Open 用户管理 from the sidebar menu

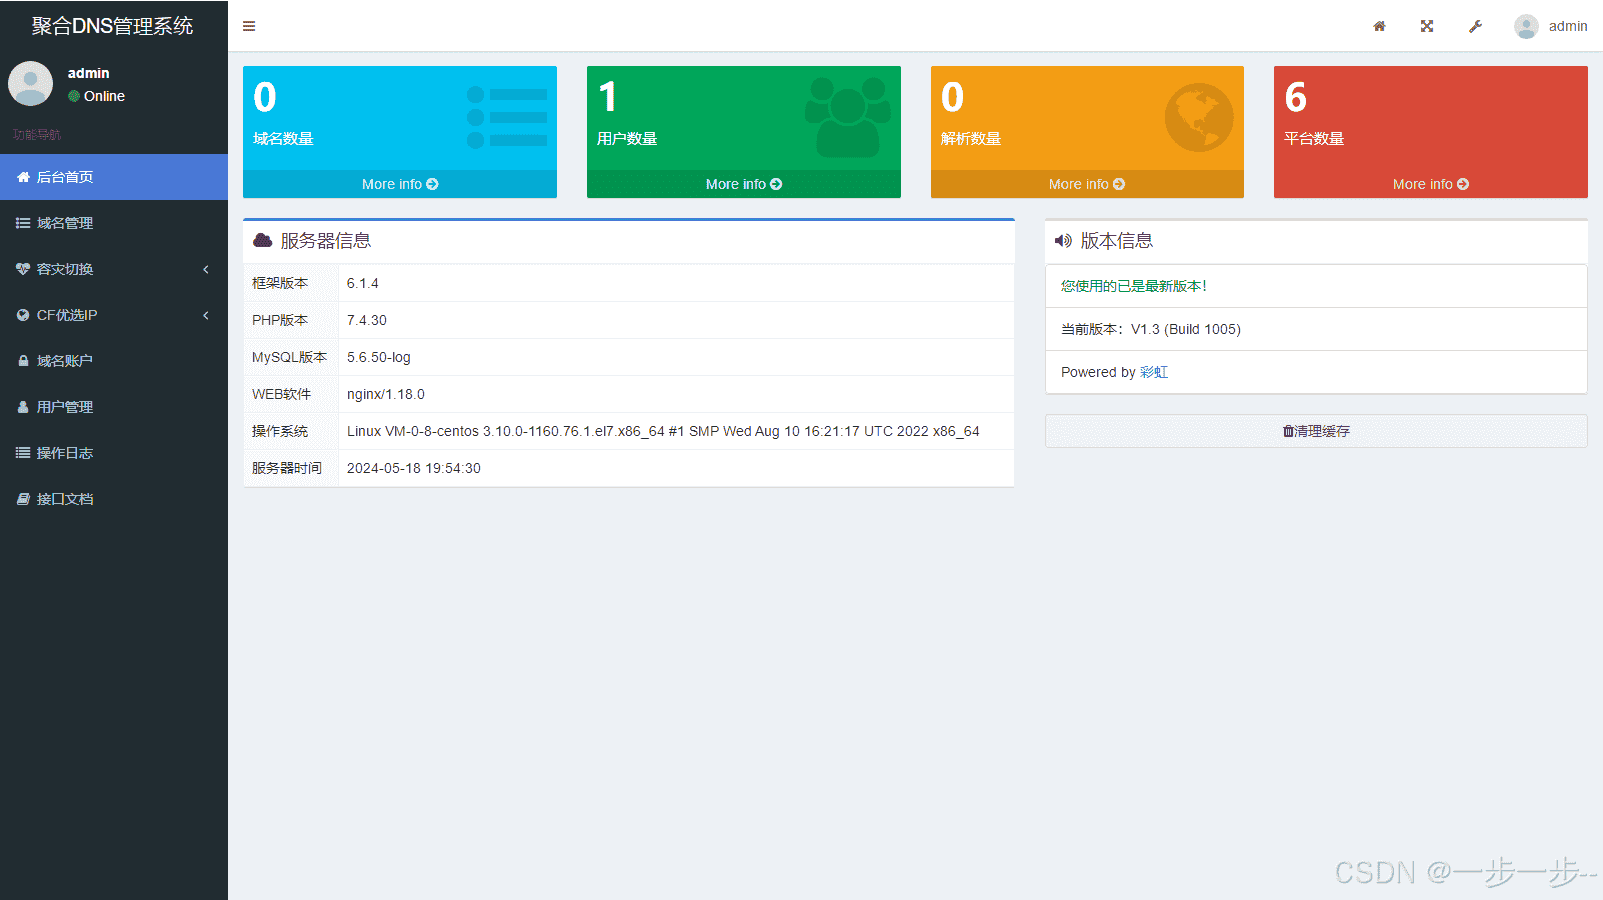click(64, 406)
